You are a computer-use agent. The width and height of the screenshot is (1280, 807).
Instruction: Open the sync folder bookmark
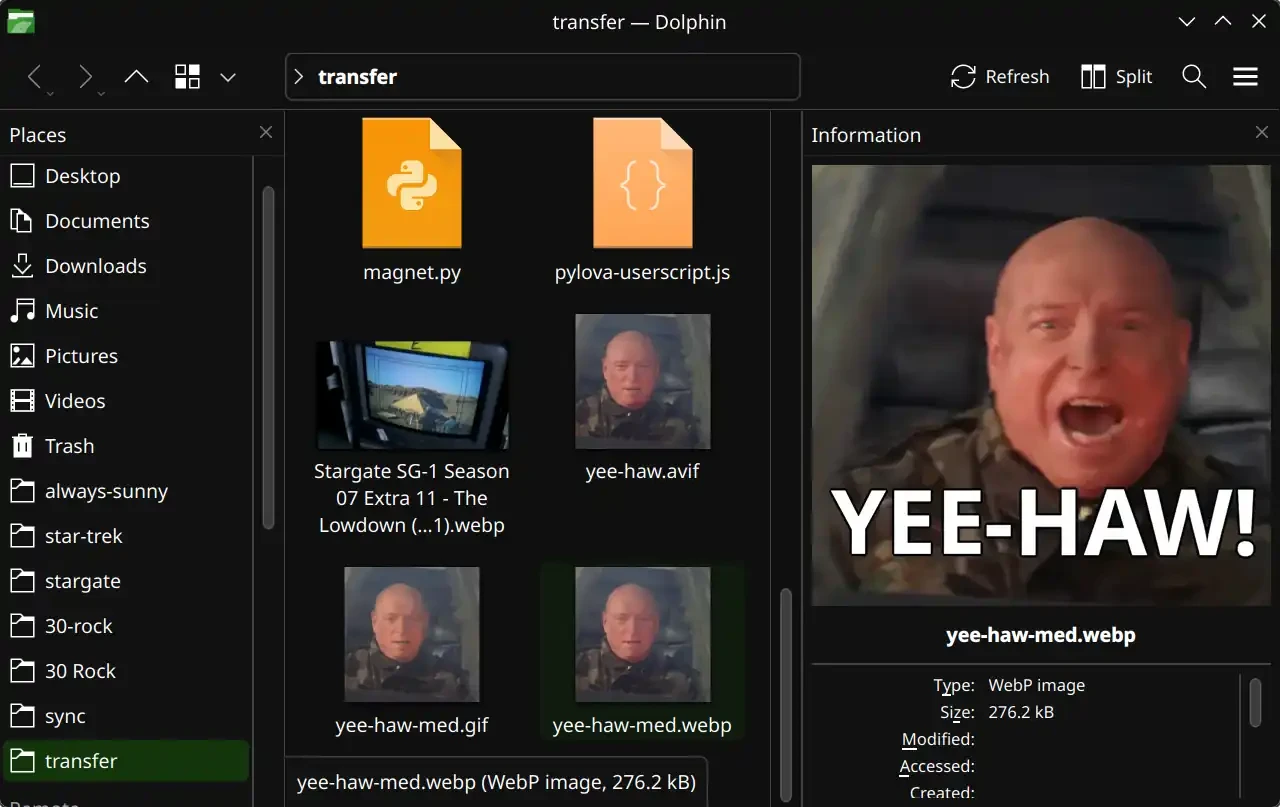[x=127, y=716]
